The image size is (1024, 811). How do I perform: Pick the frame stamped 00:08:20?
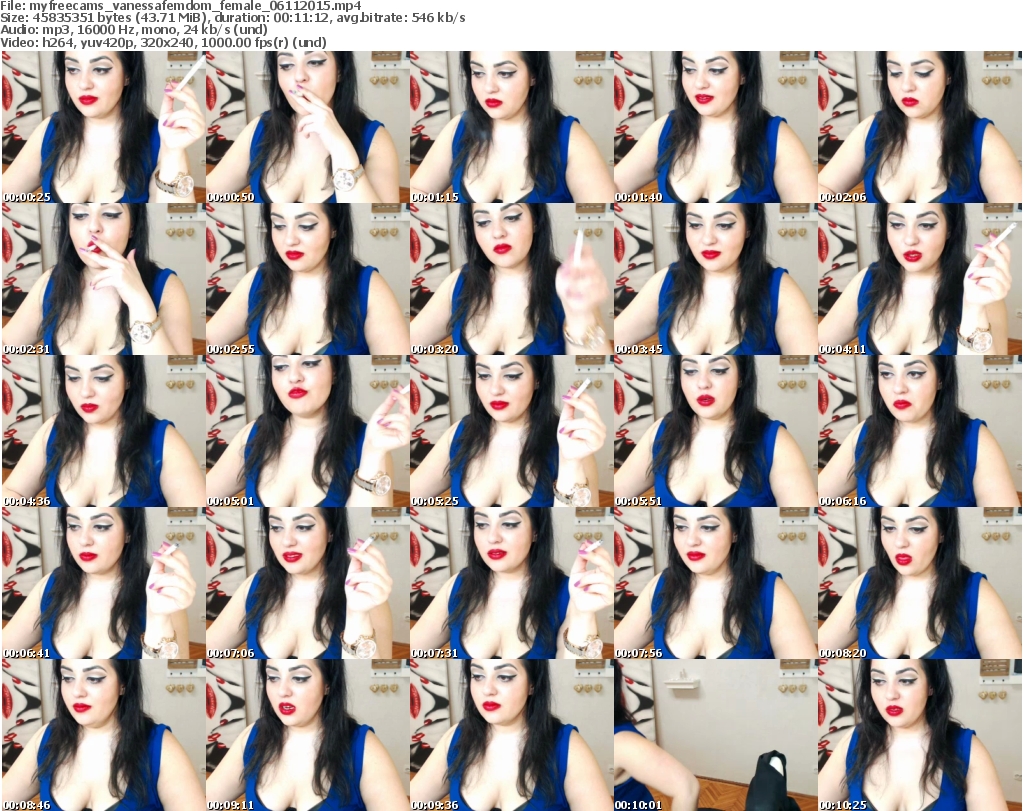(919, 583)
